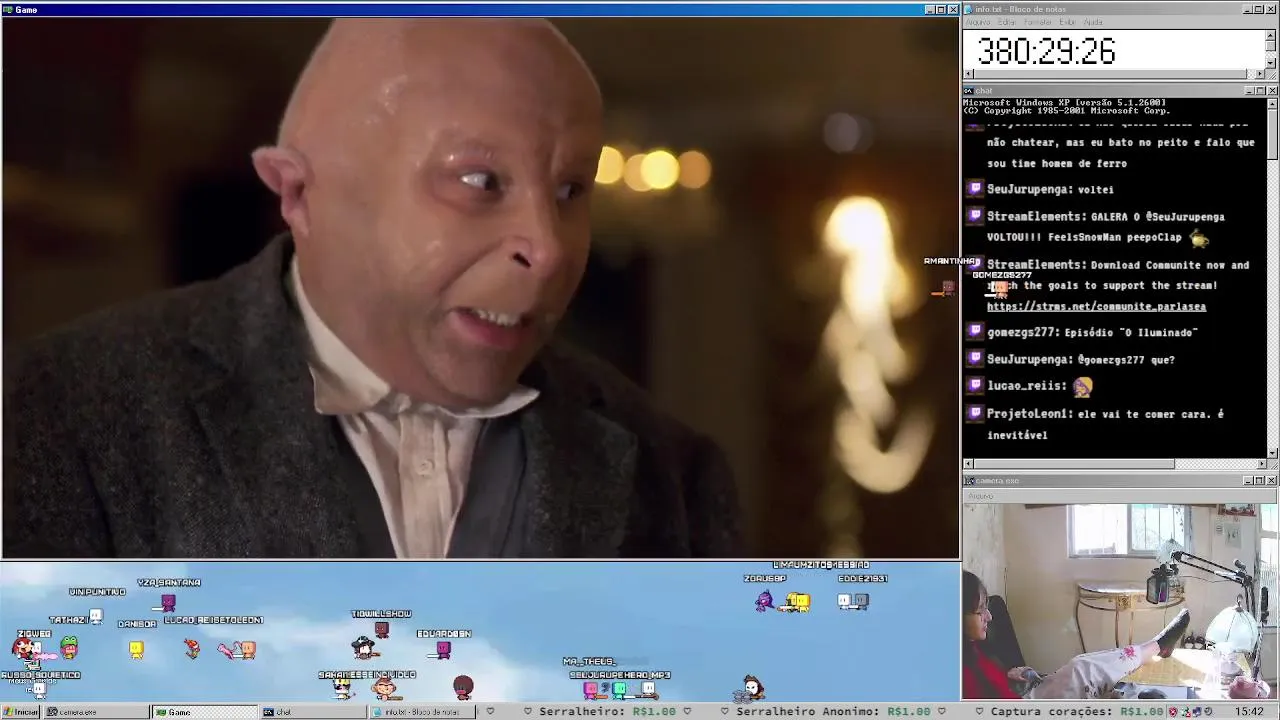Click the monkey avatar
Viewport: 1280px width, 720px height.
point(384,688)
